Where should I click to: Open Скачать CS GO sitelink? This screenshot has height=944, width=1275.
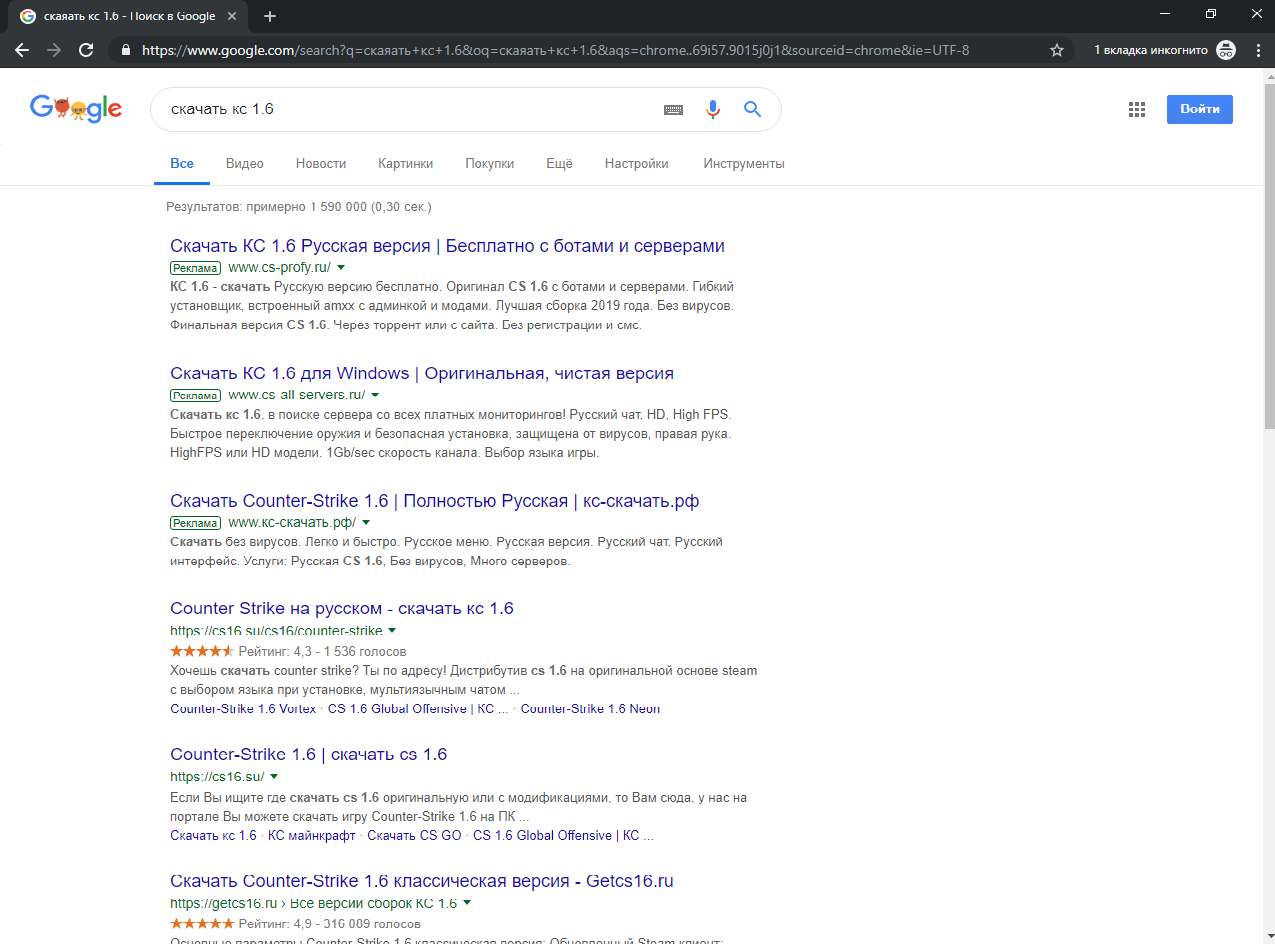414,836
